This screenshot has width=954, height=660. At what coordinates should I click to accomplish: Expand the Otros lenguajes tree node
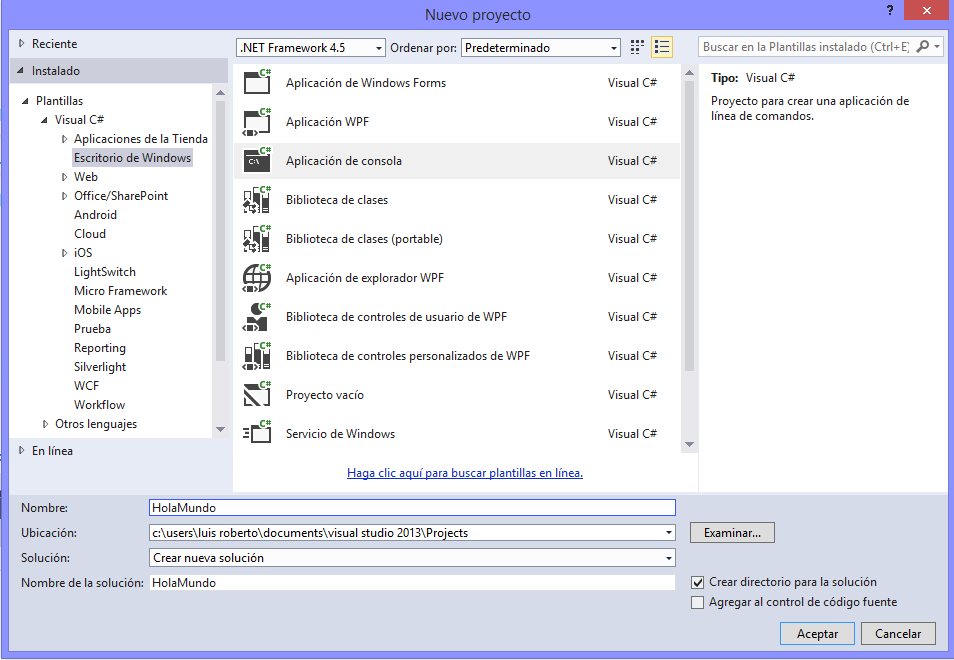46,424
